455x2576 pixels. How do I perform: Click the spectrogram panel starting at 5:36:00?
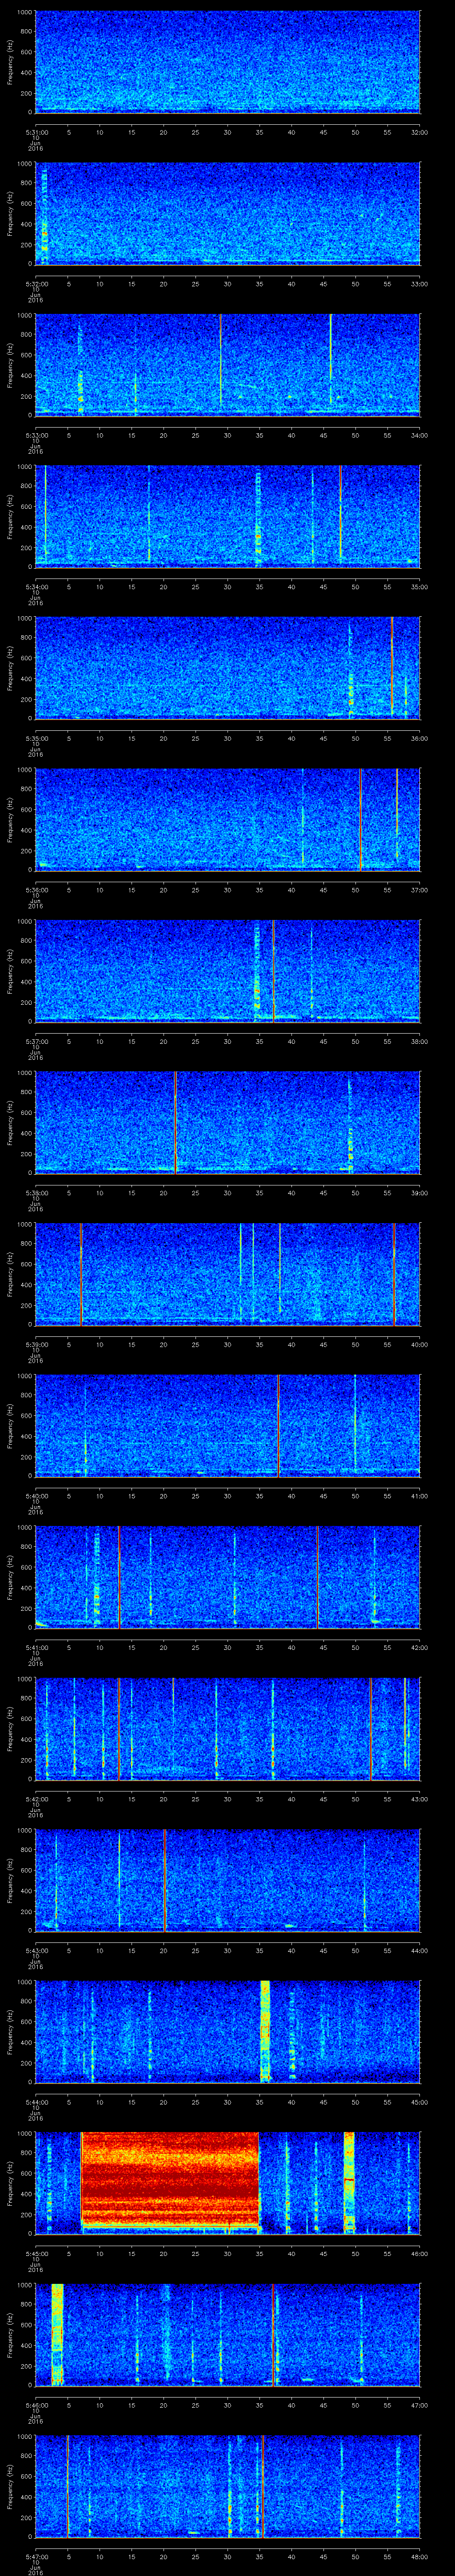[x=228, y=820]
